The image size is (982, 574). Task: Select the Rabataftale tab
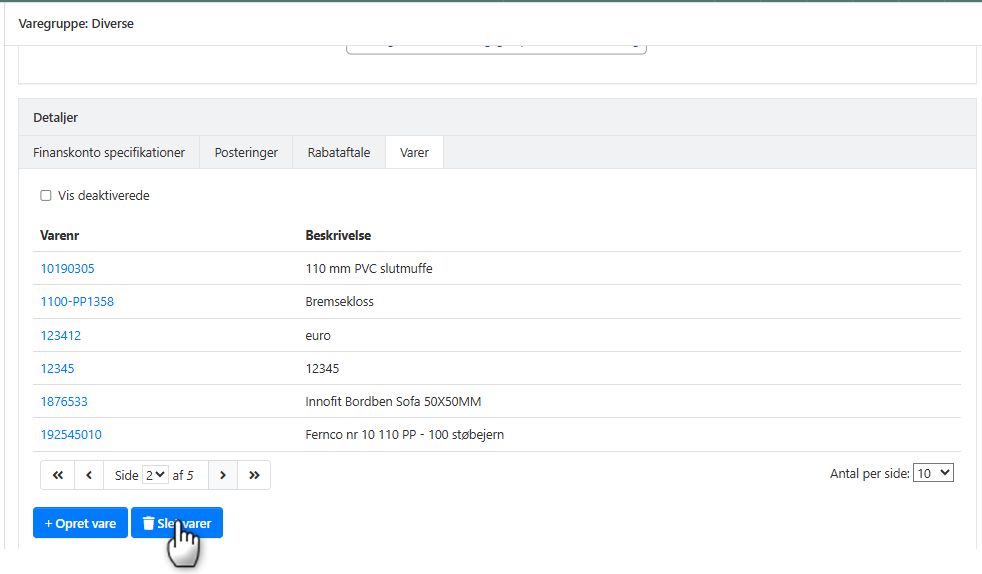pos(339,153)
